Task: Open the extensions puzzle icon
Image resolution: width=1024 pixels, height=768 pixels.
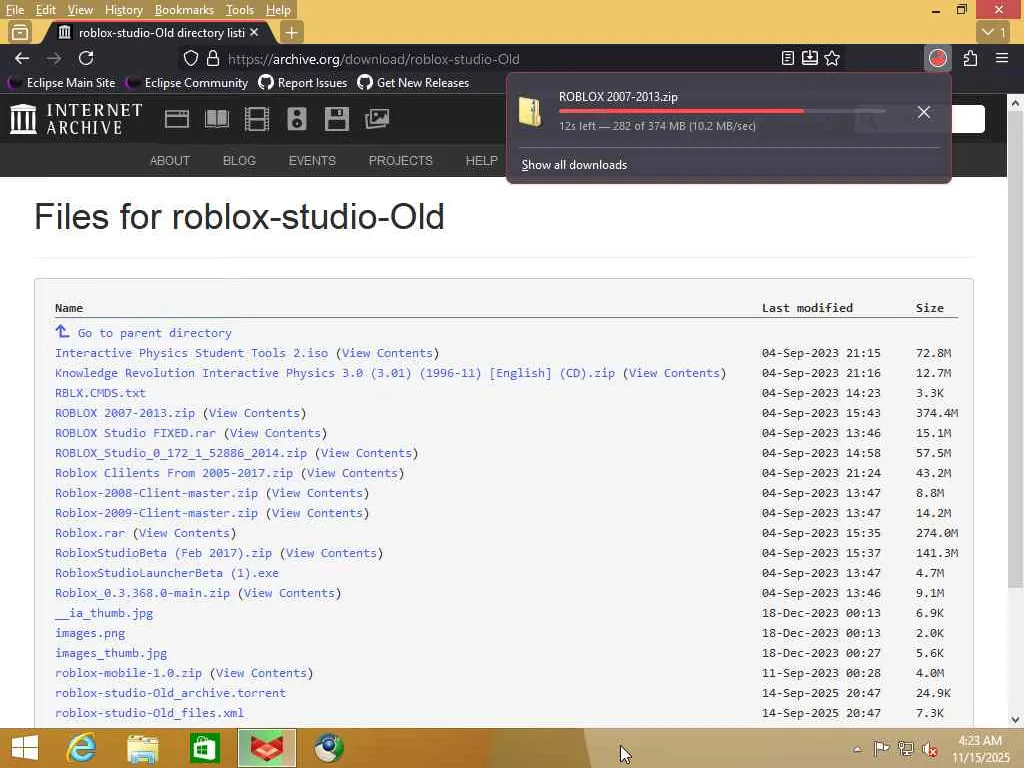Action: [970, 59]
